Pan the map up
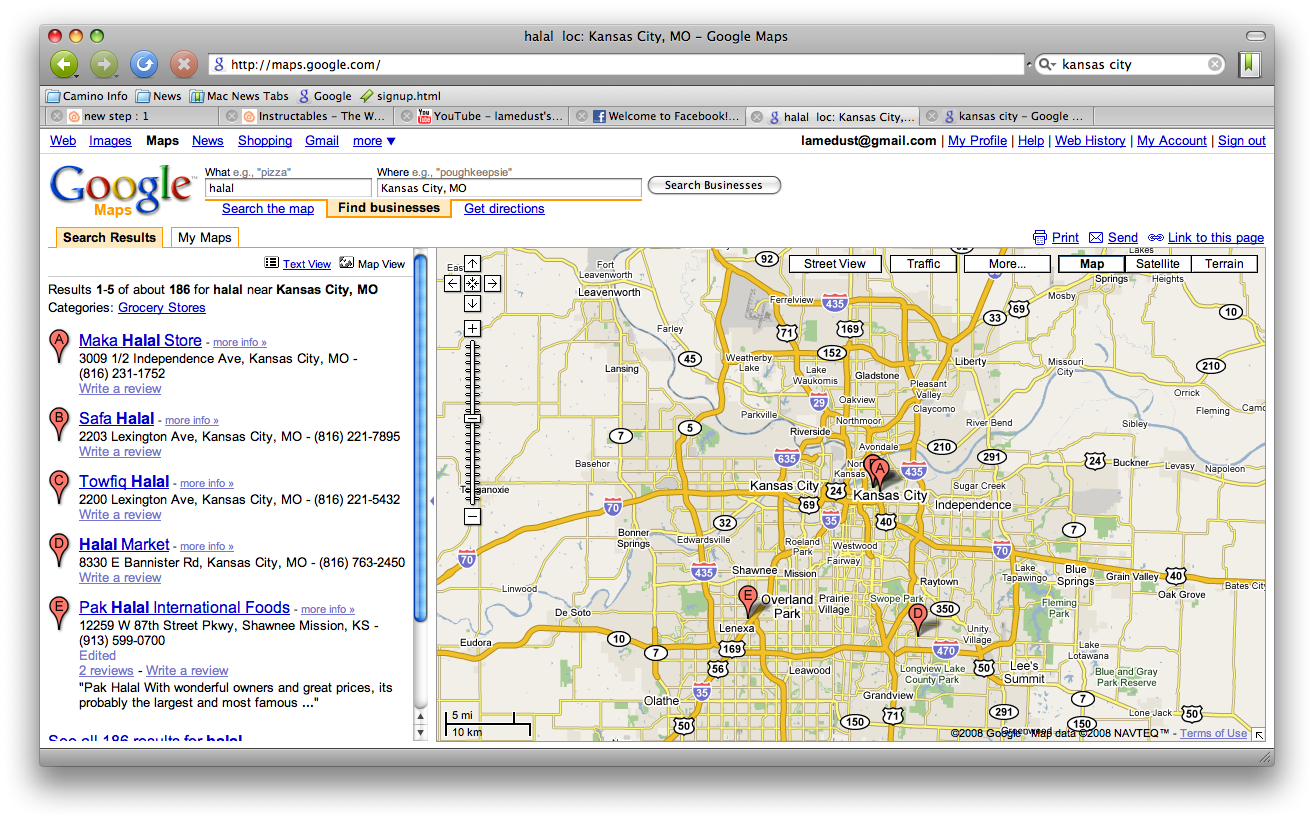This screenshot has width=1314, height=821. coord(473,263)
